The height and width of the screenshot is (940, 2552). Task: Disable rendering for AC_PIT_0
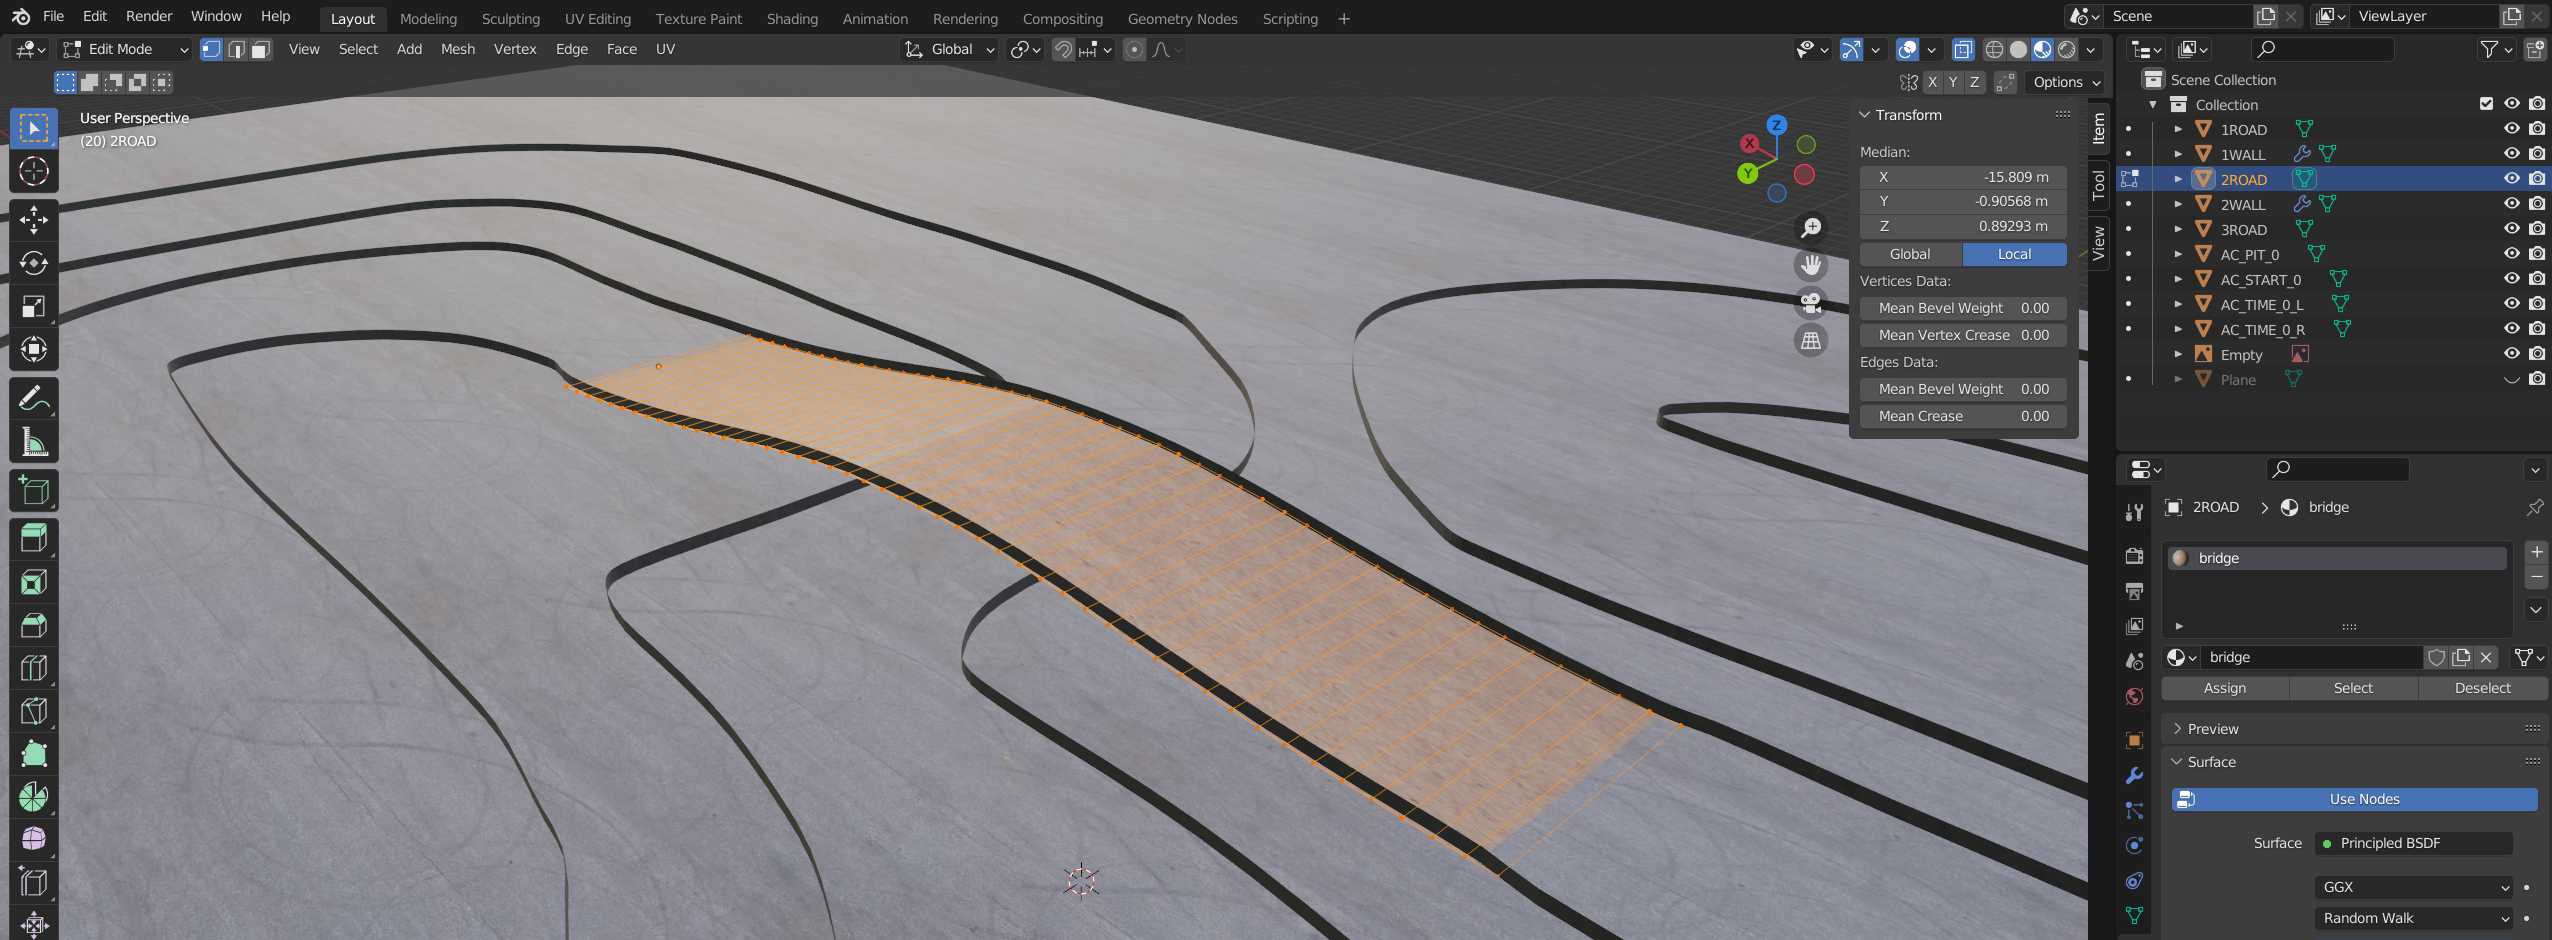[x=2537, y=254]
